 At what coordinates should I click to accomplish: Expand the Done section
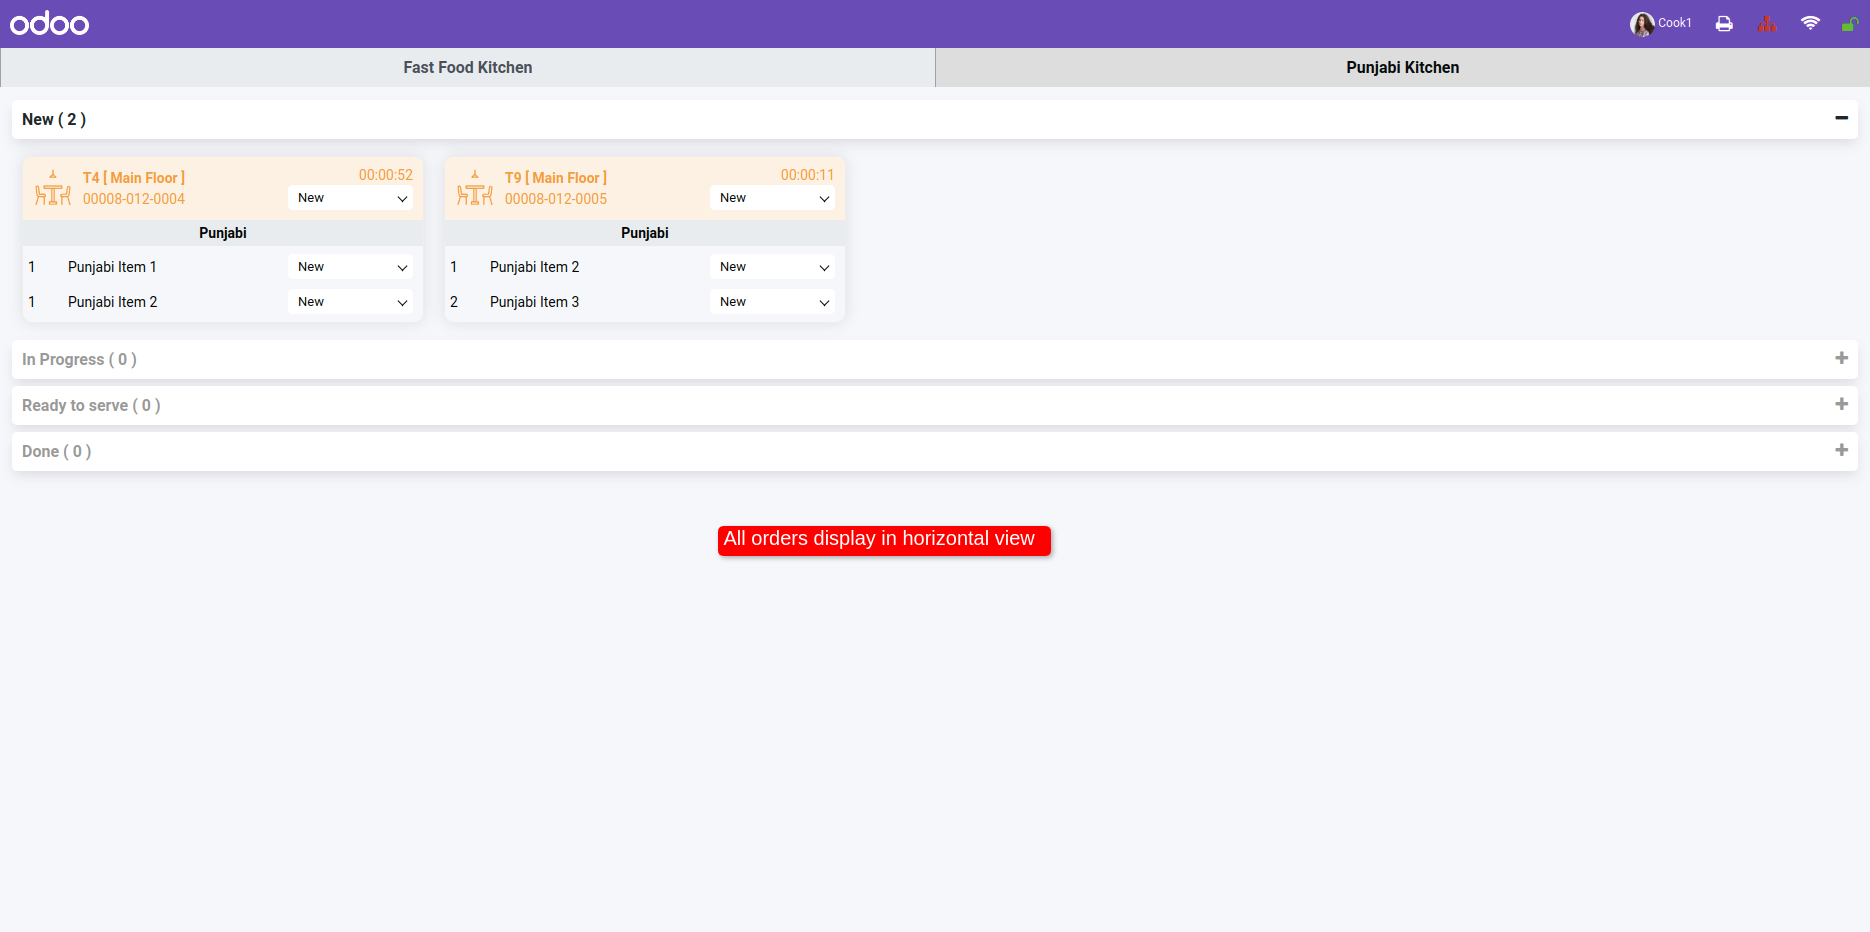1841,450
